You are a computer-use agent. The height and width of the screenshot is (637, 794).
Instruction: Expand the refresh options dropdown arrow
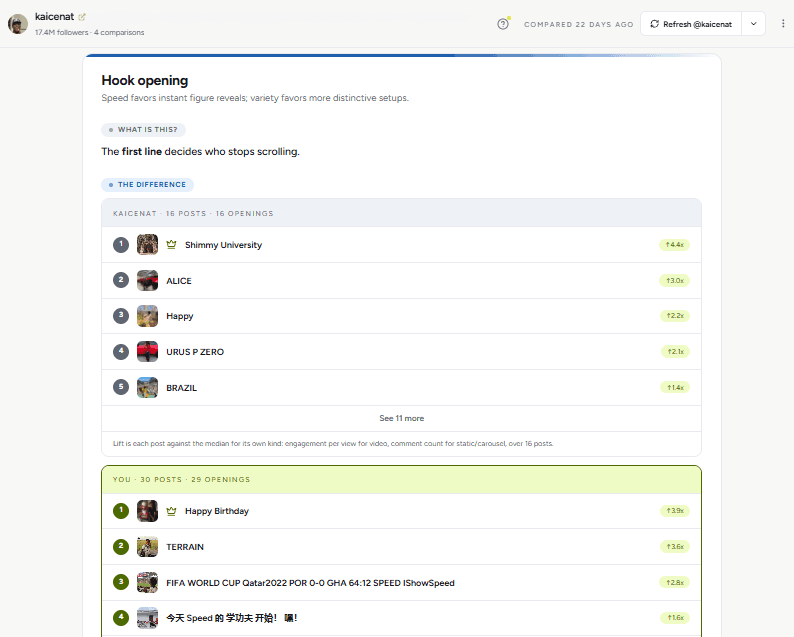point(753,24)
